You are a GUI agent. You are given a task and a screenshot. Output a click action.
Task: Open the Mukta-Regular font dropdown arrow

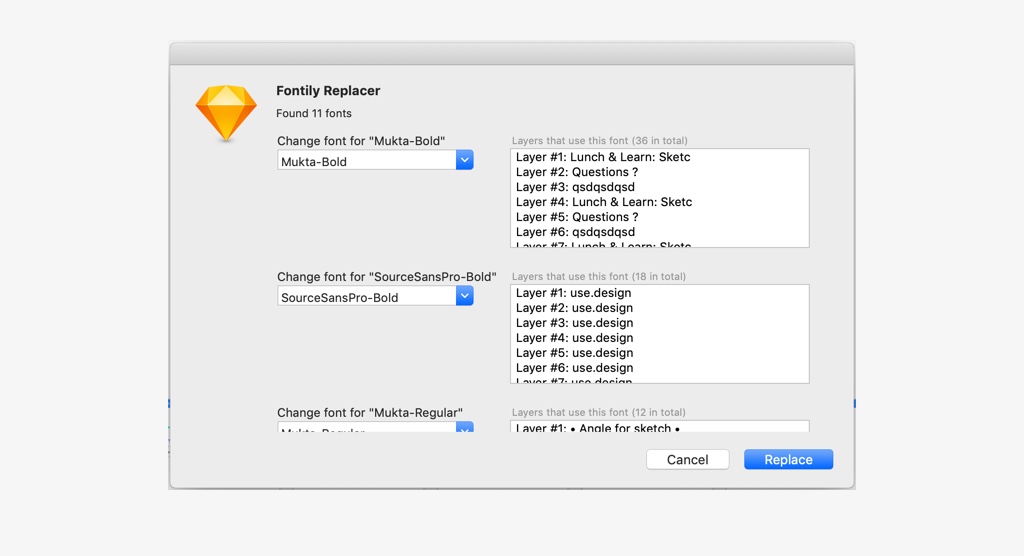click(x=464, y=427)
